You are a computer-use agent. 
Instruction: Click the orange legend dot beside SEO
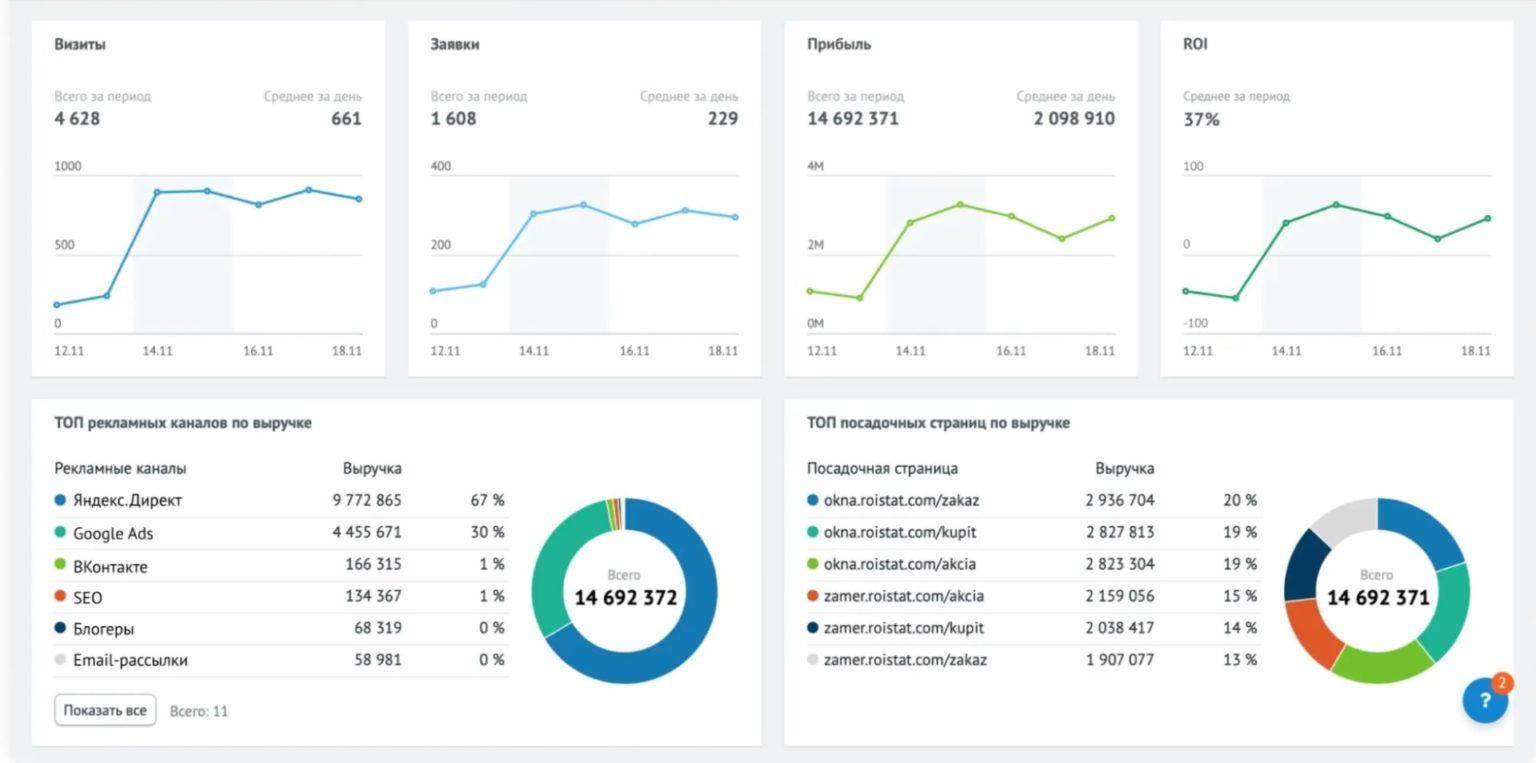tap(61, 598)
